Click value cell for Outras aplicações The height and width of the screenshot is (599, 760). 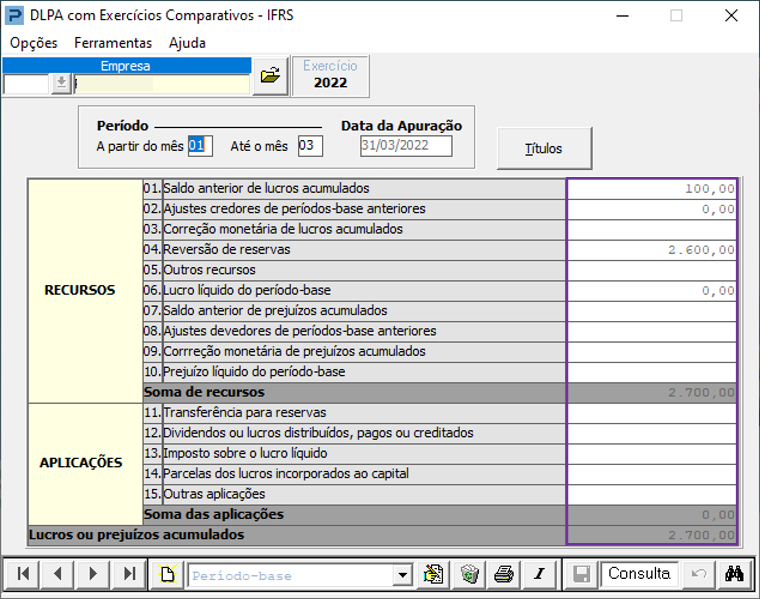point(652,494)
